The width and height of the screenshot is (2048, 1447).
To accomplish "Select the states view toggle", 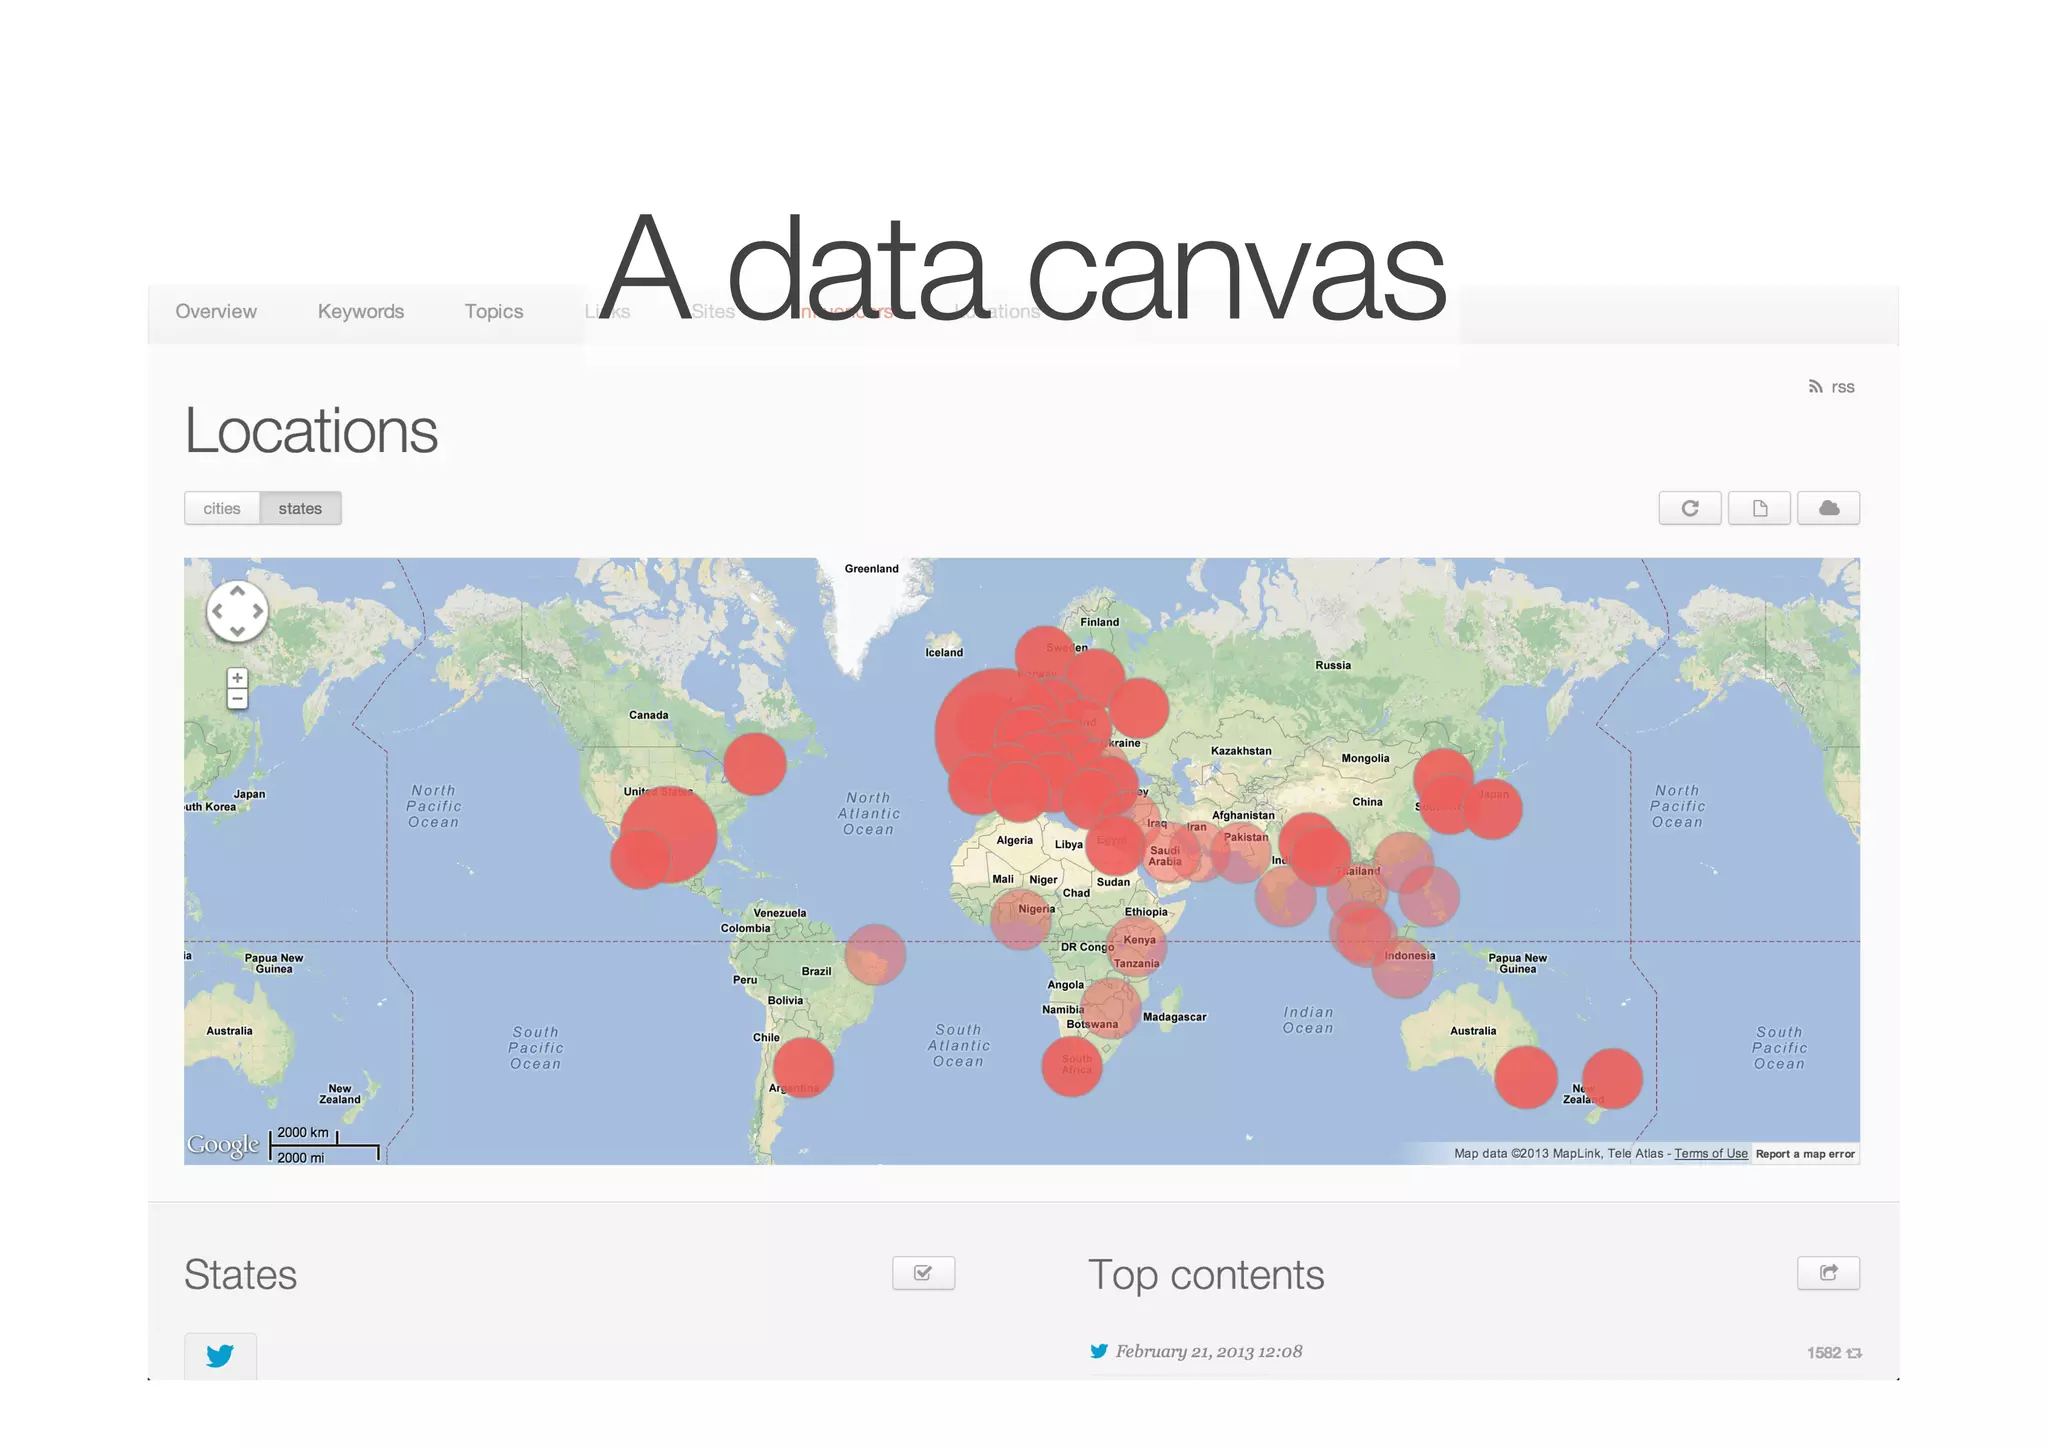I will click(300, 508).
